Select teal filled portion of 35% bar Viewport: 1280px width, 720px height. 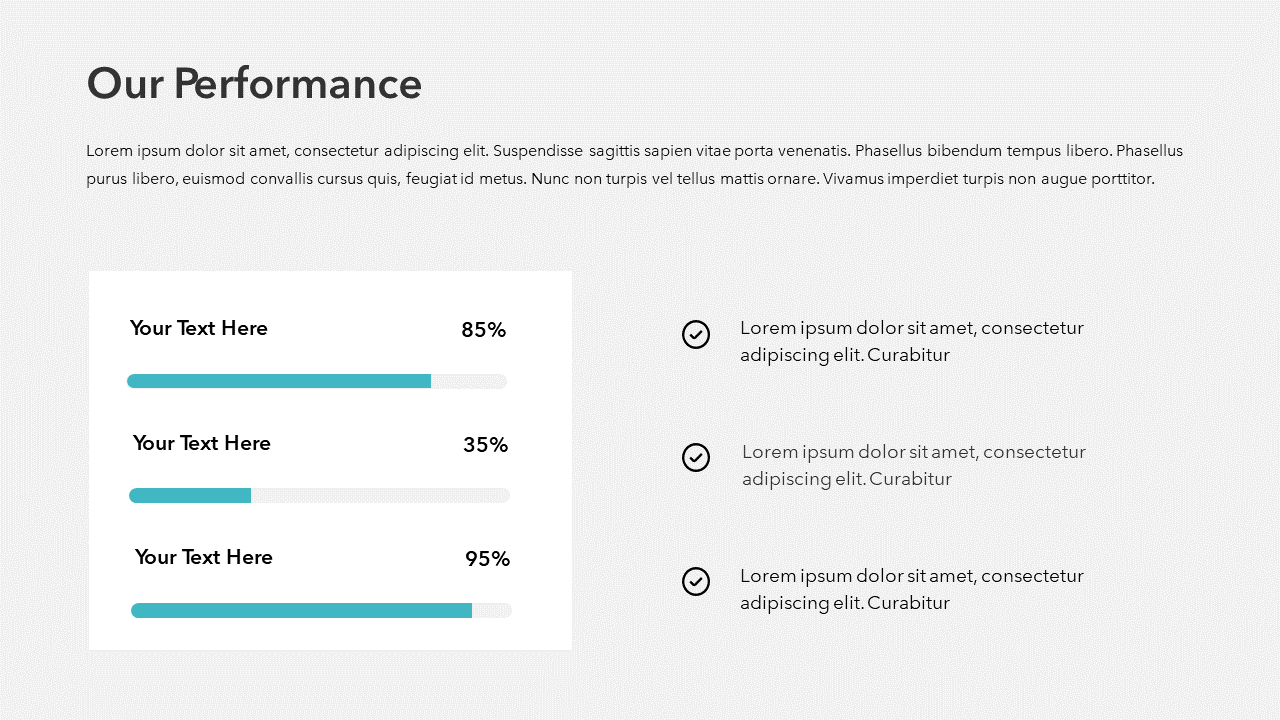(190, 495)
